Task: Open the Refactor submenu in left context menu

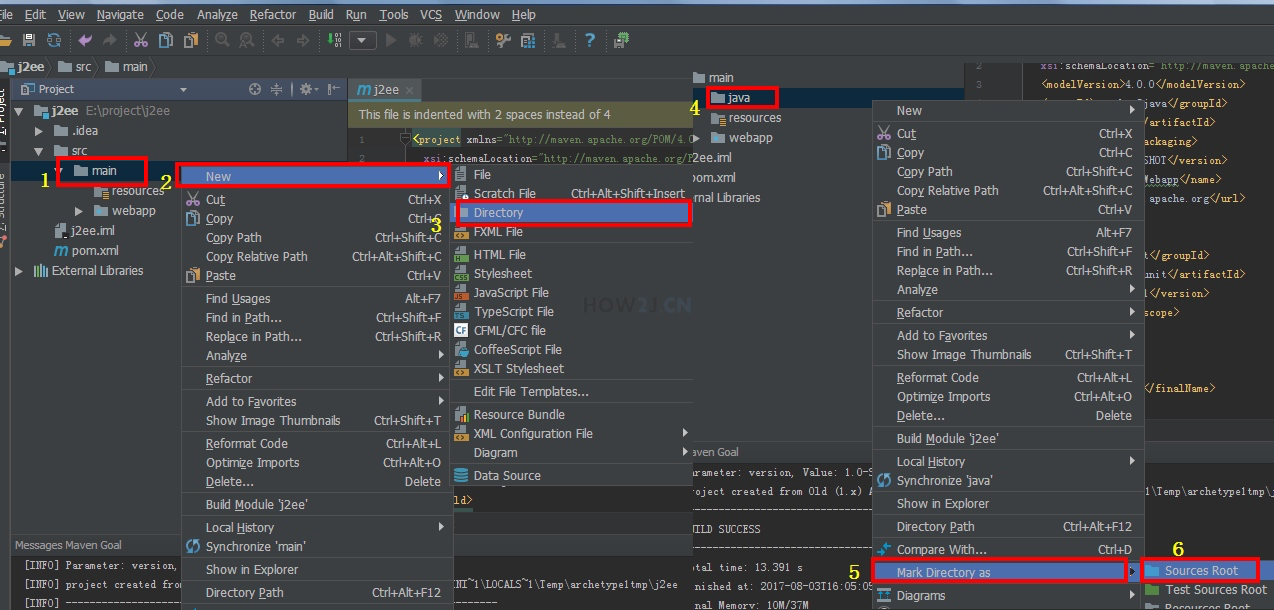Action: (x=315, y=378)
